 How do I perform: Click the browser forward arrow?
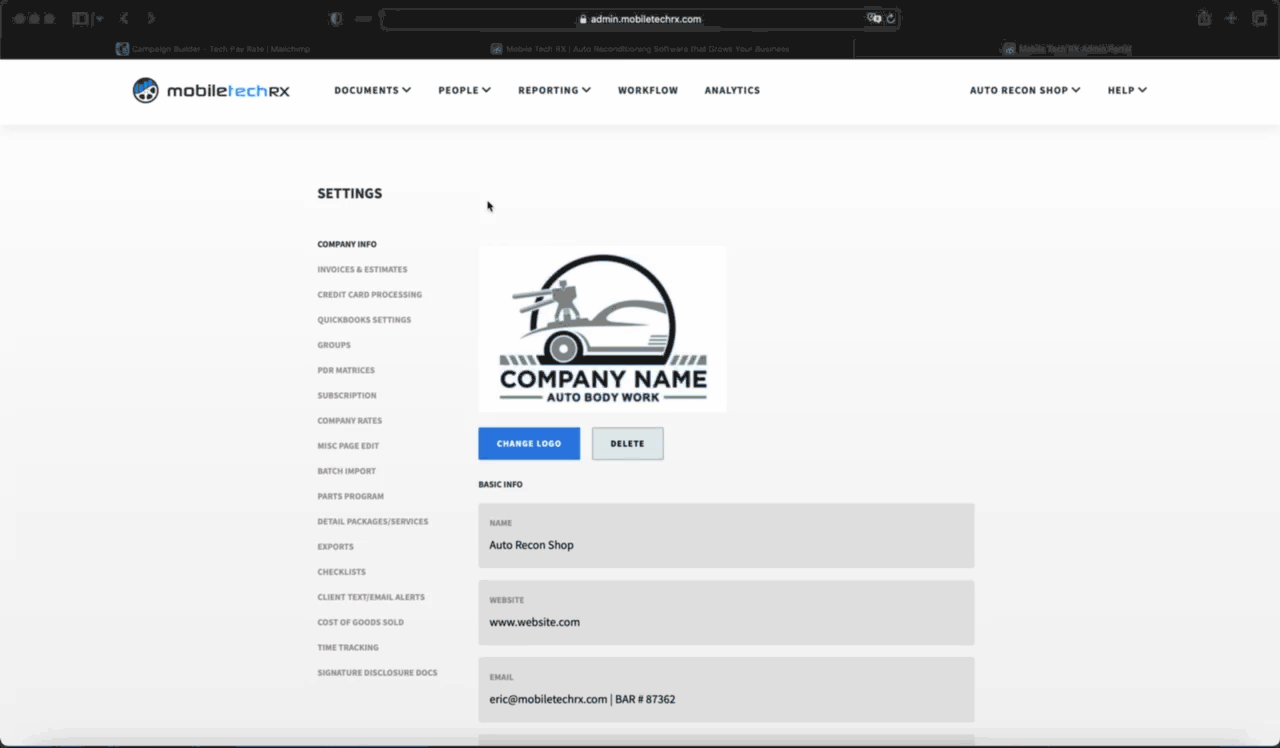click(x=151, y=19)
